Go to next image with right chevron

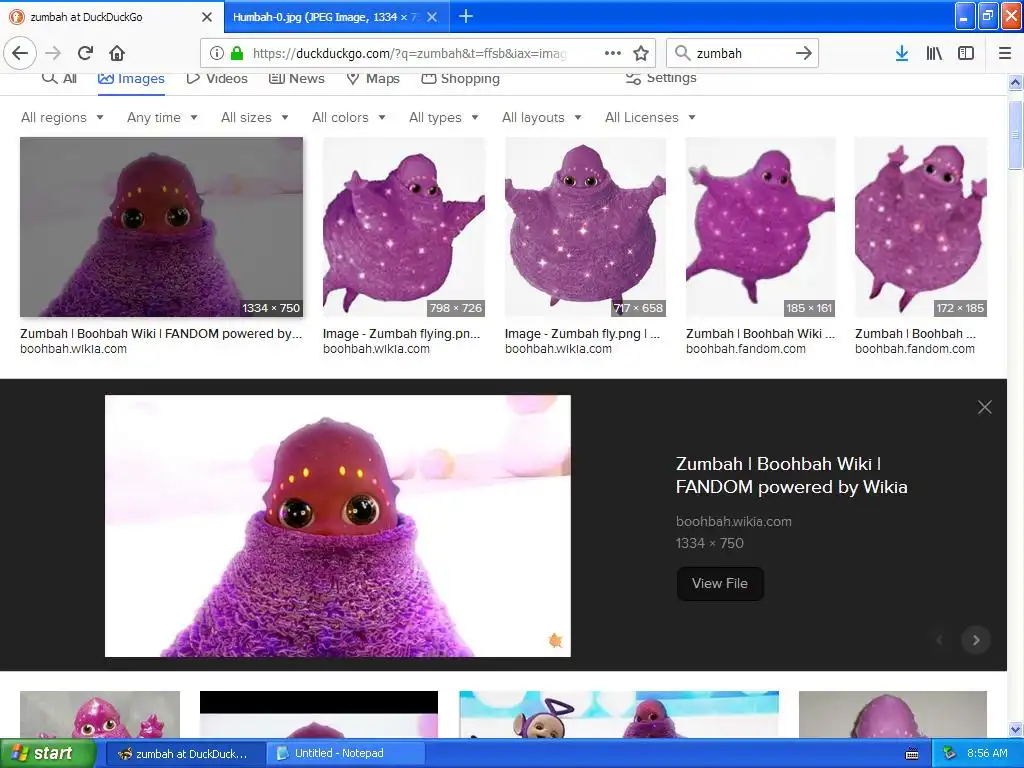tap(976, 640)
